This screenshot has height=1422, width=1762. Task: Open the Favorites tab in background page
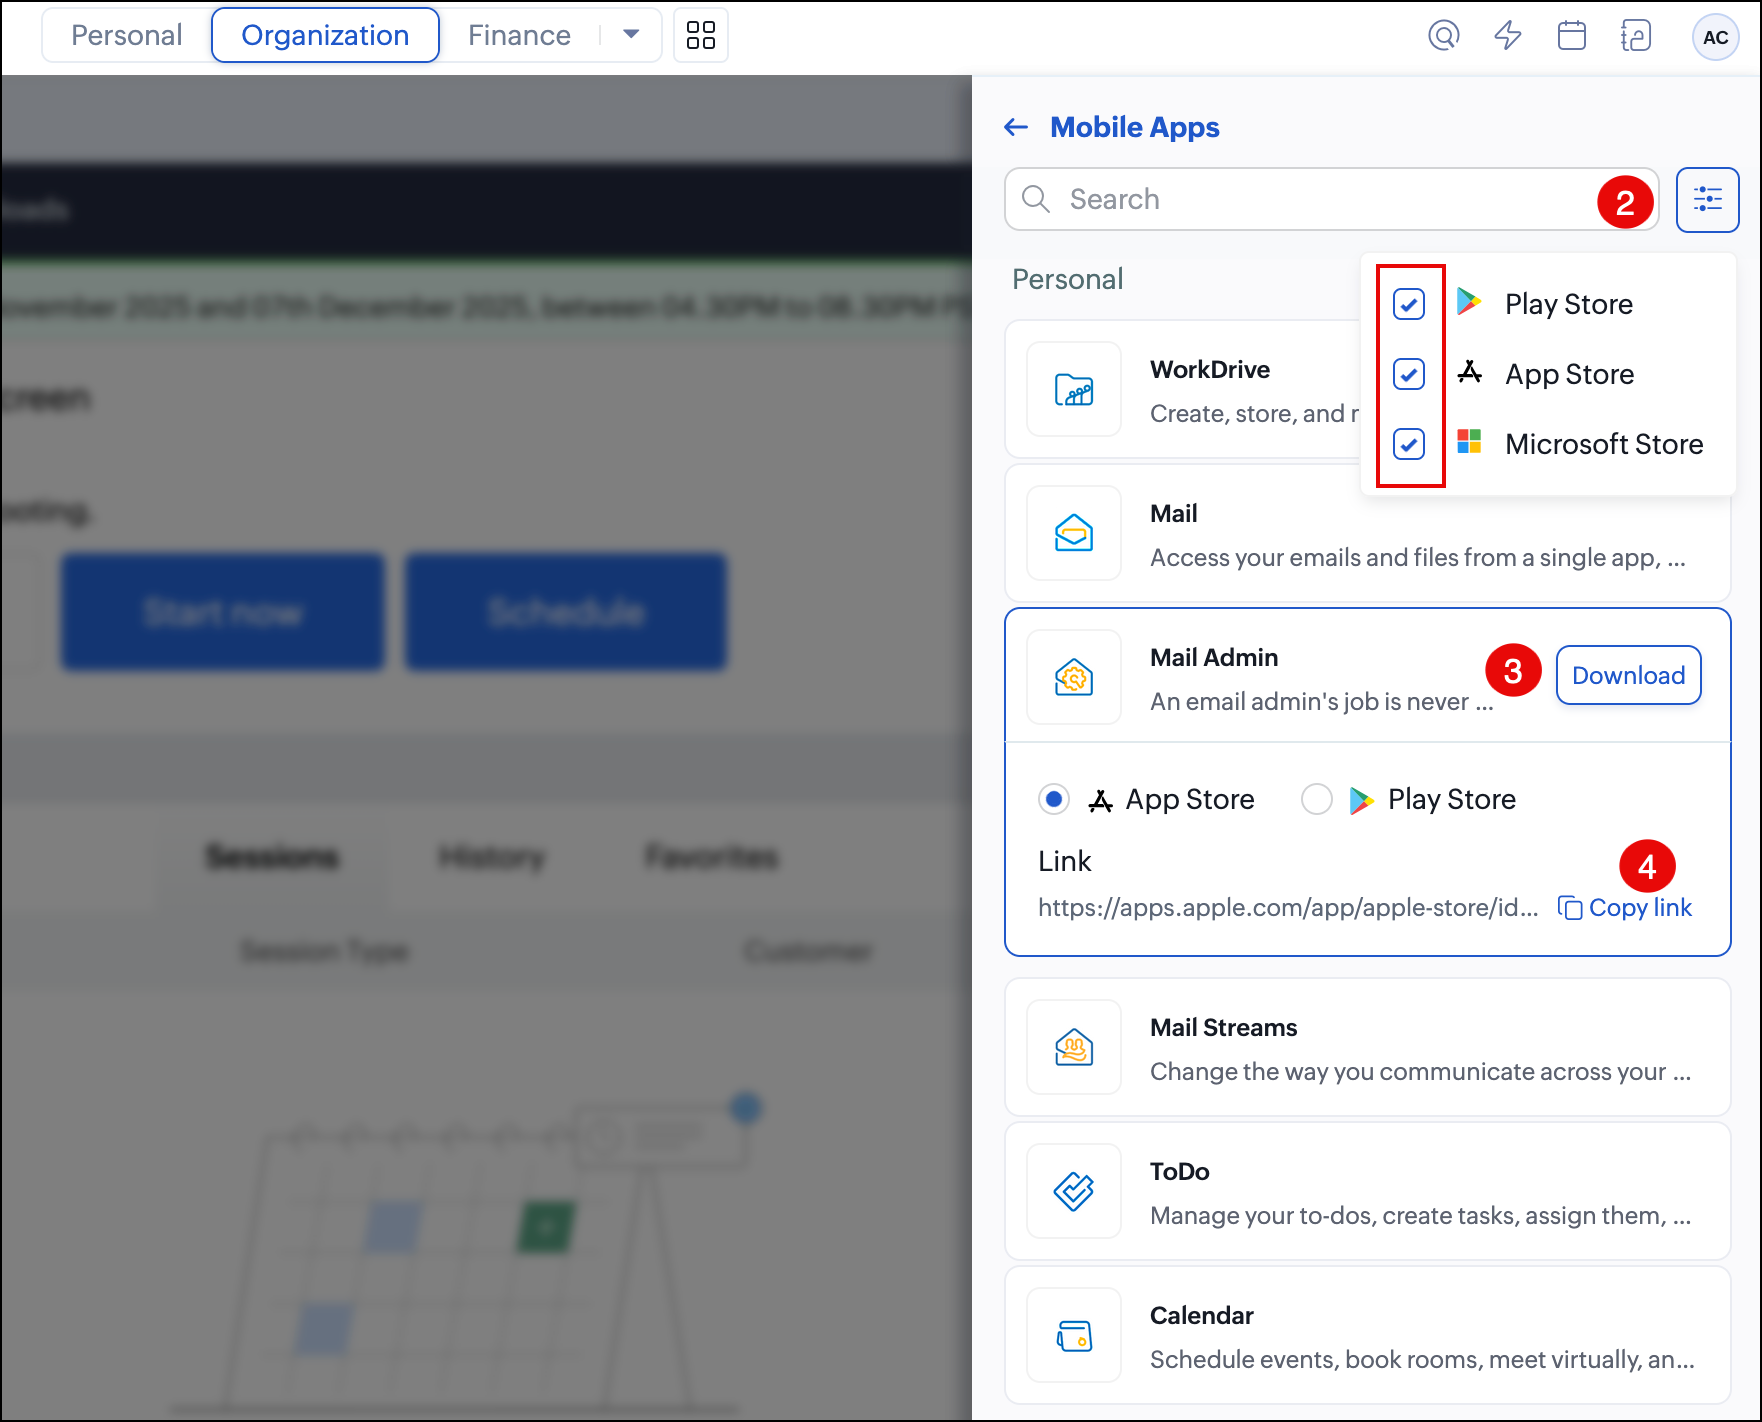pos(711,857)
